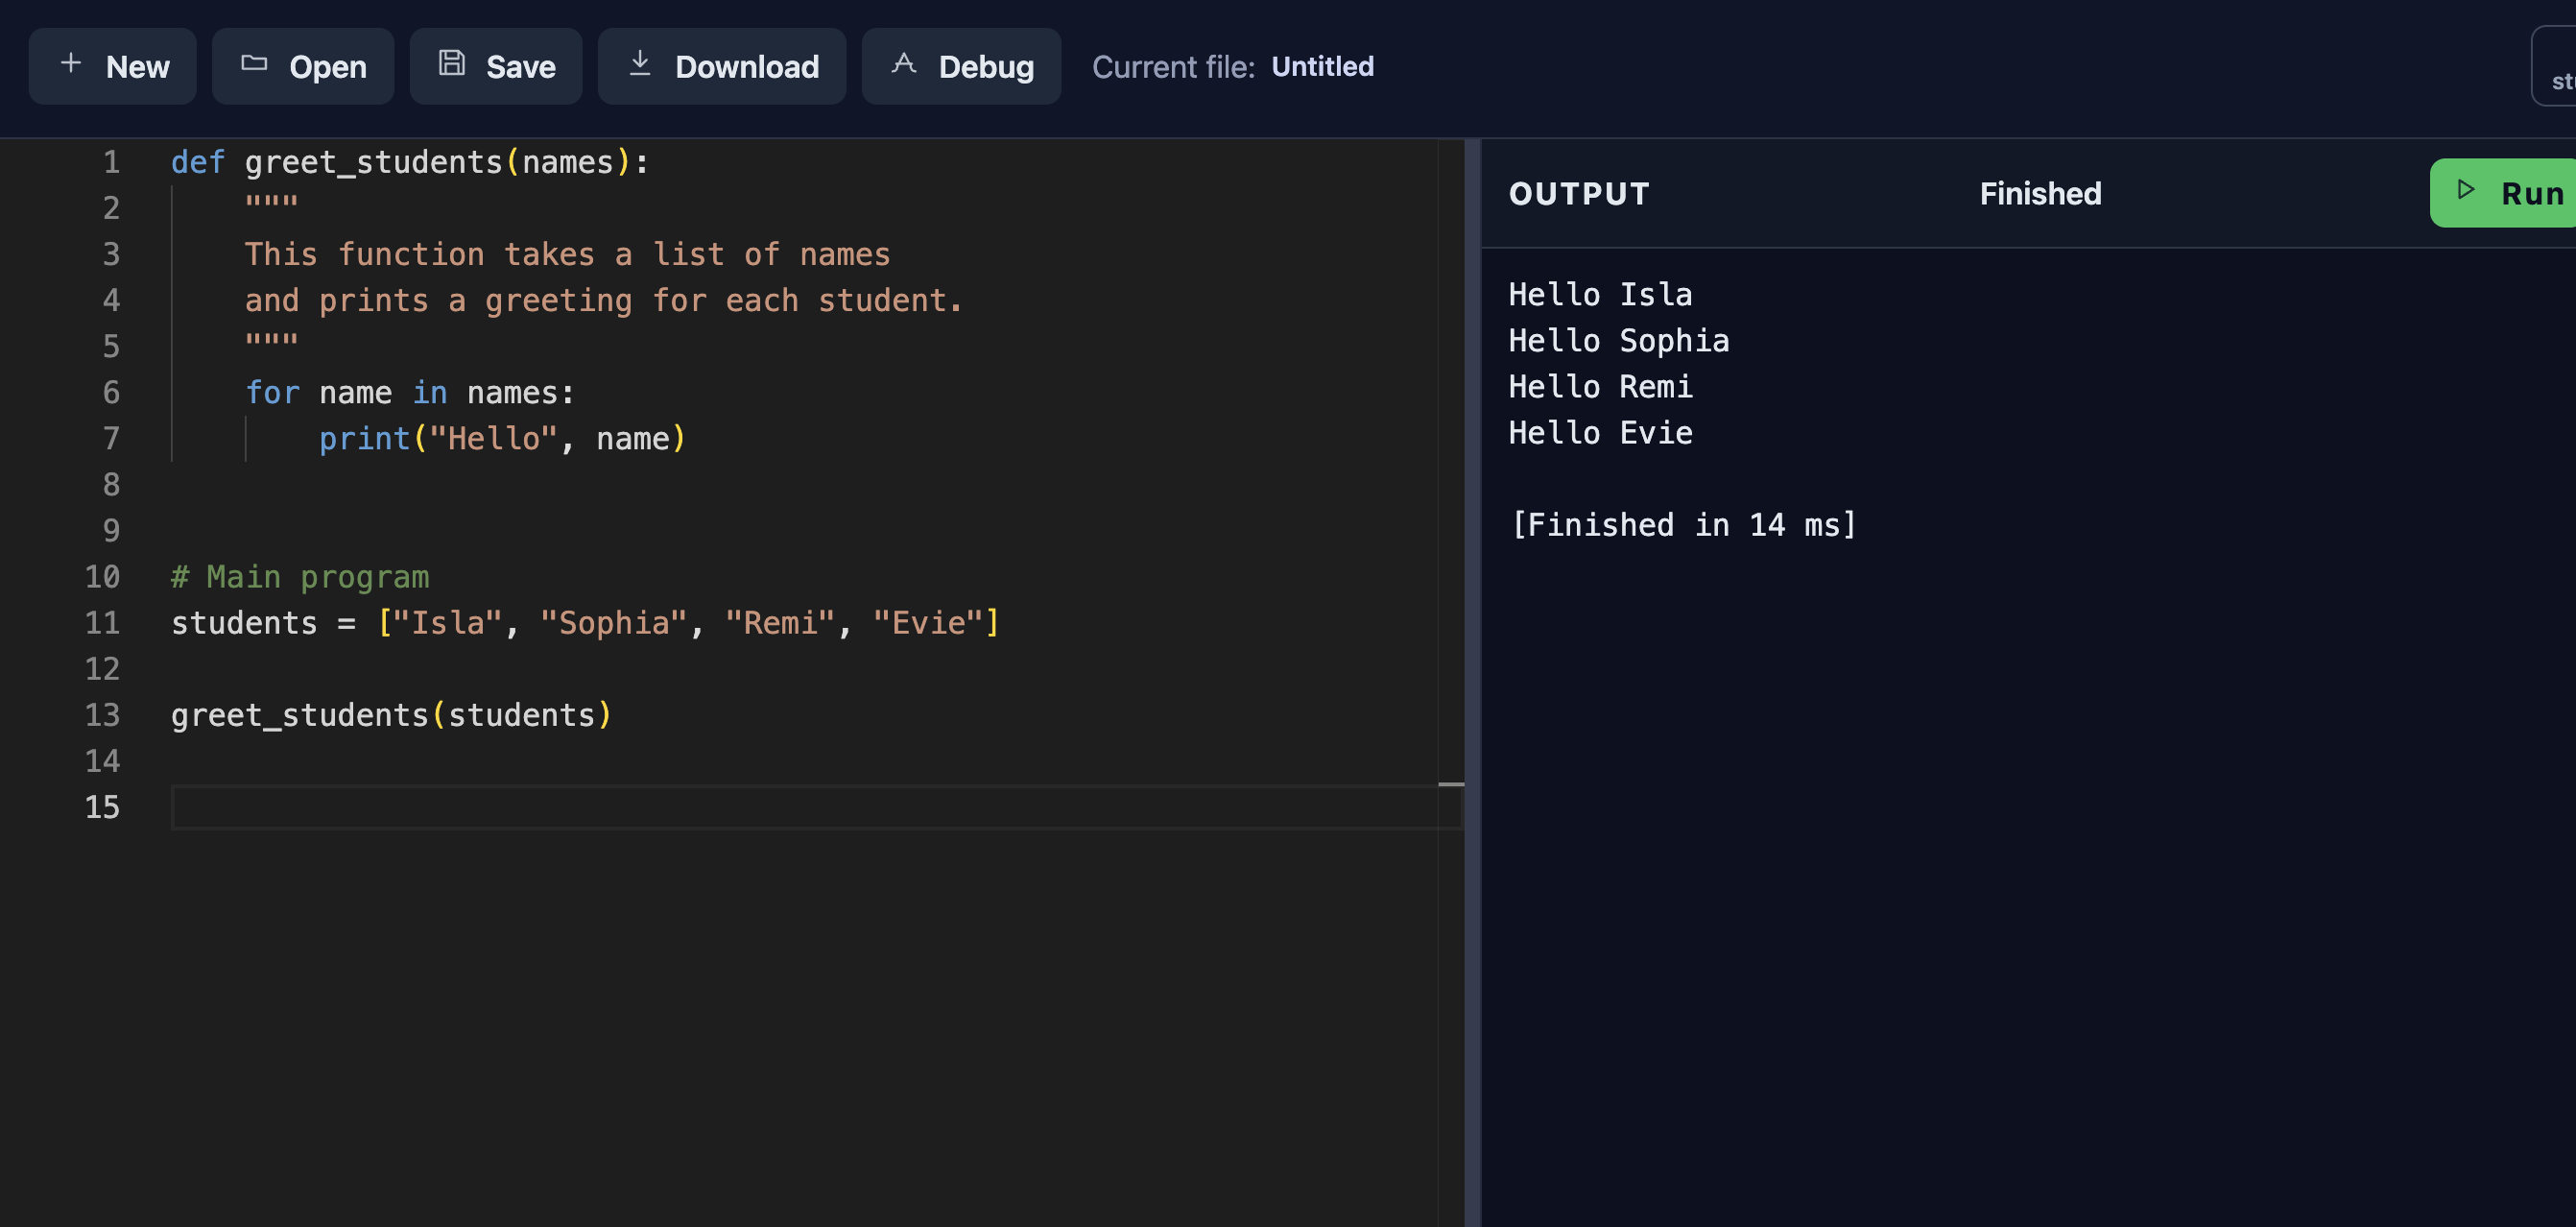Click the download arrow icon on Download button

pyautogui.click(x=641, y=63)
